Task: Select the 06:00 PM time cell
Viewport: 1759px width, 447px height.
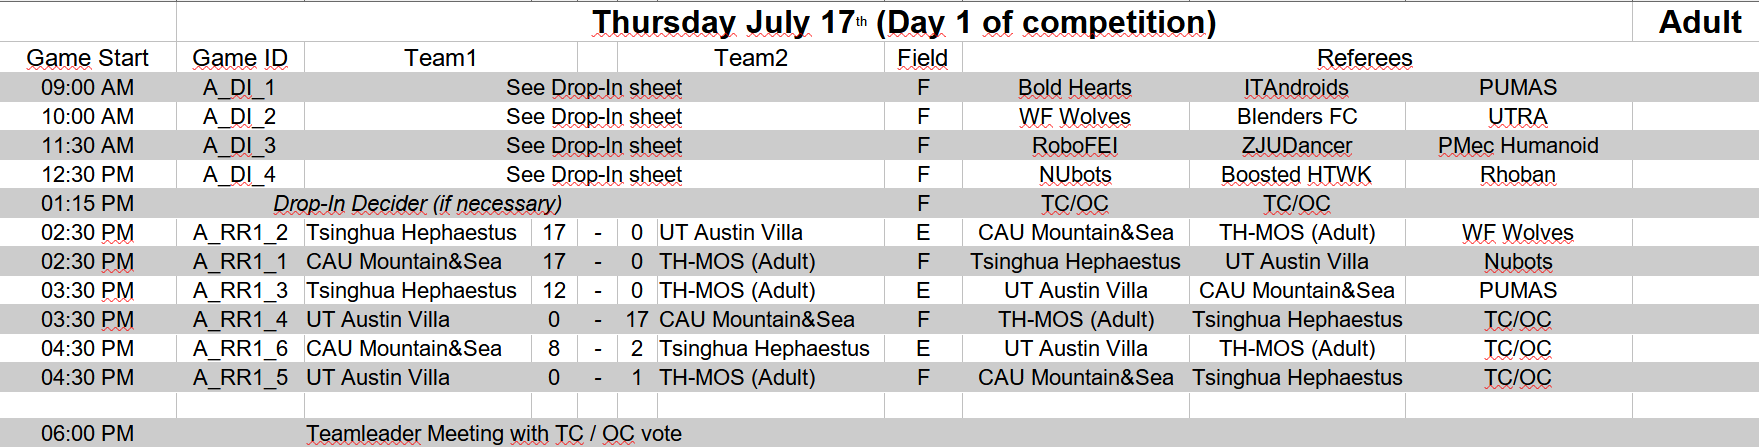Action: click(88, 433)
